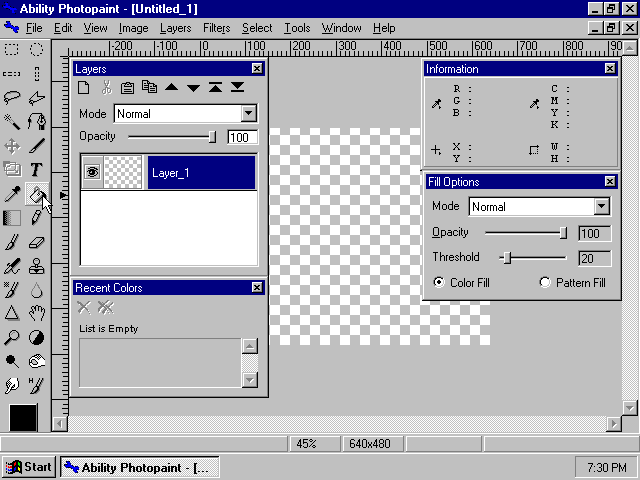
Task: Select the line drawing tool
Action: [x=36, y=146]
